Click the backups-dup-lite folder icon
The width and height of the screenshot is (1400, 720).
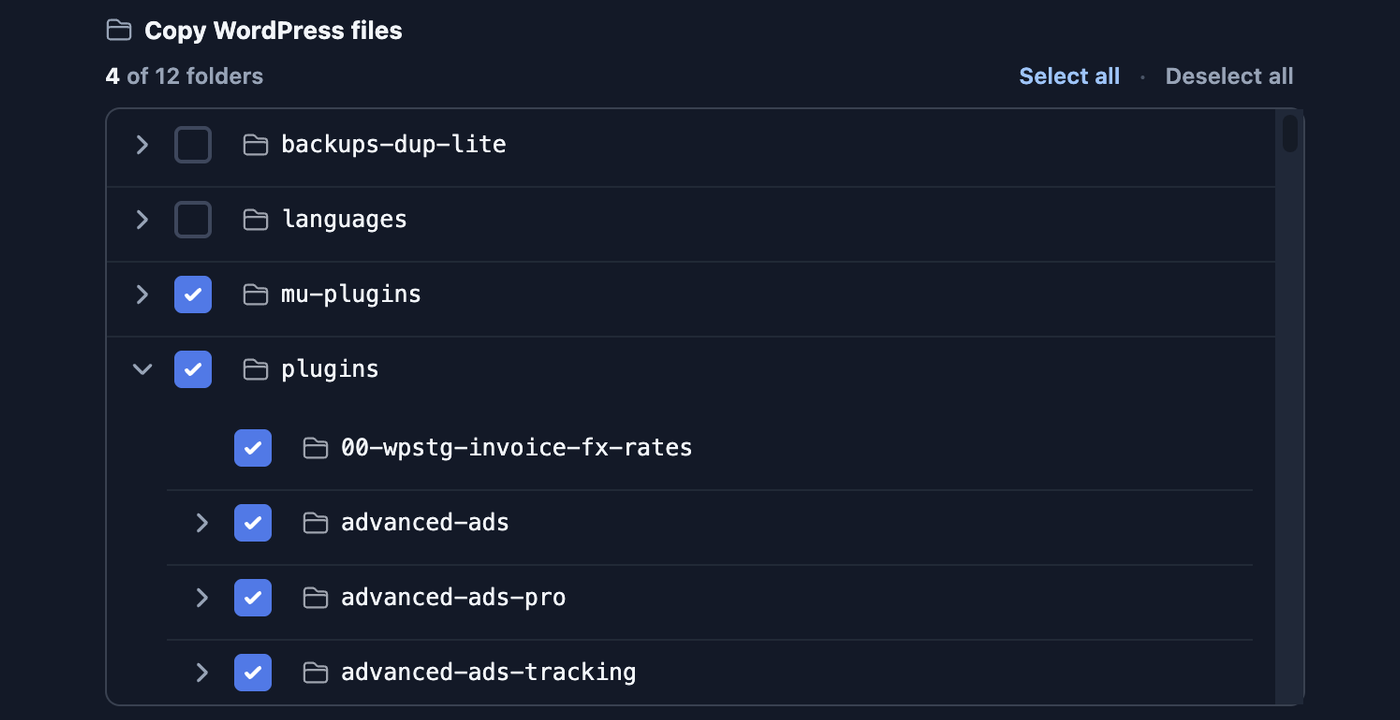coord(256,145)
